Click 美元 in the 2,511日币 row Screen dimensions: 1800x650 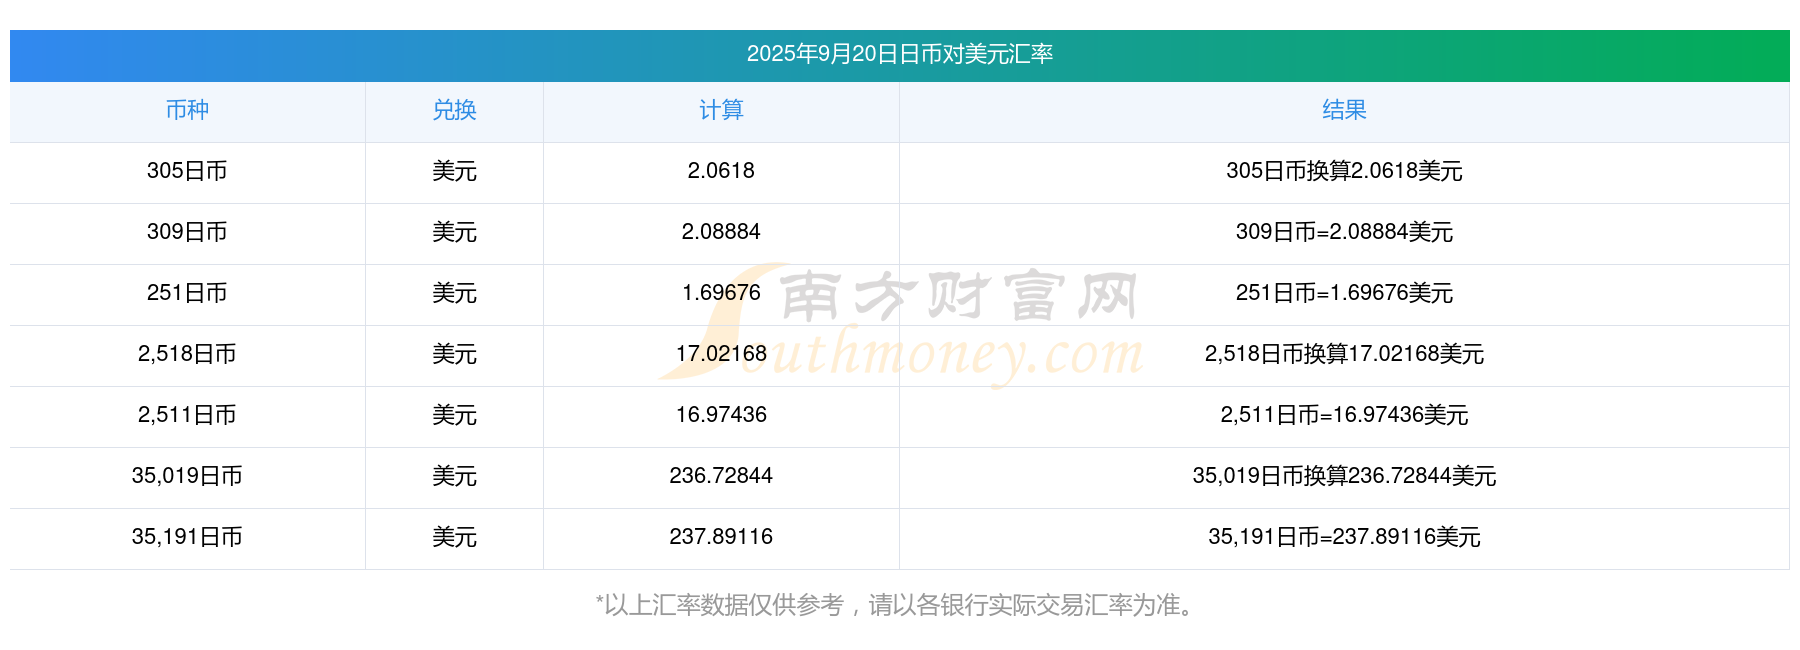point(454,415)
